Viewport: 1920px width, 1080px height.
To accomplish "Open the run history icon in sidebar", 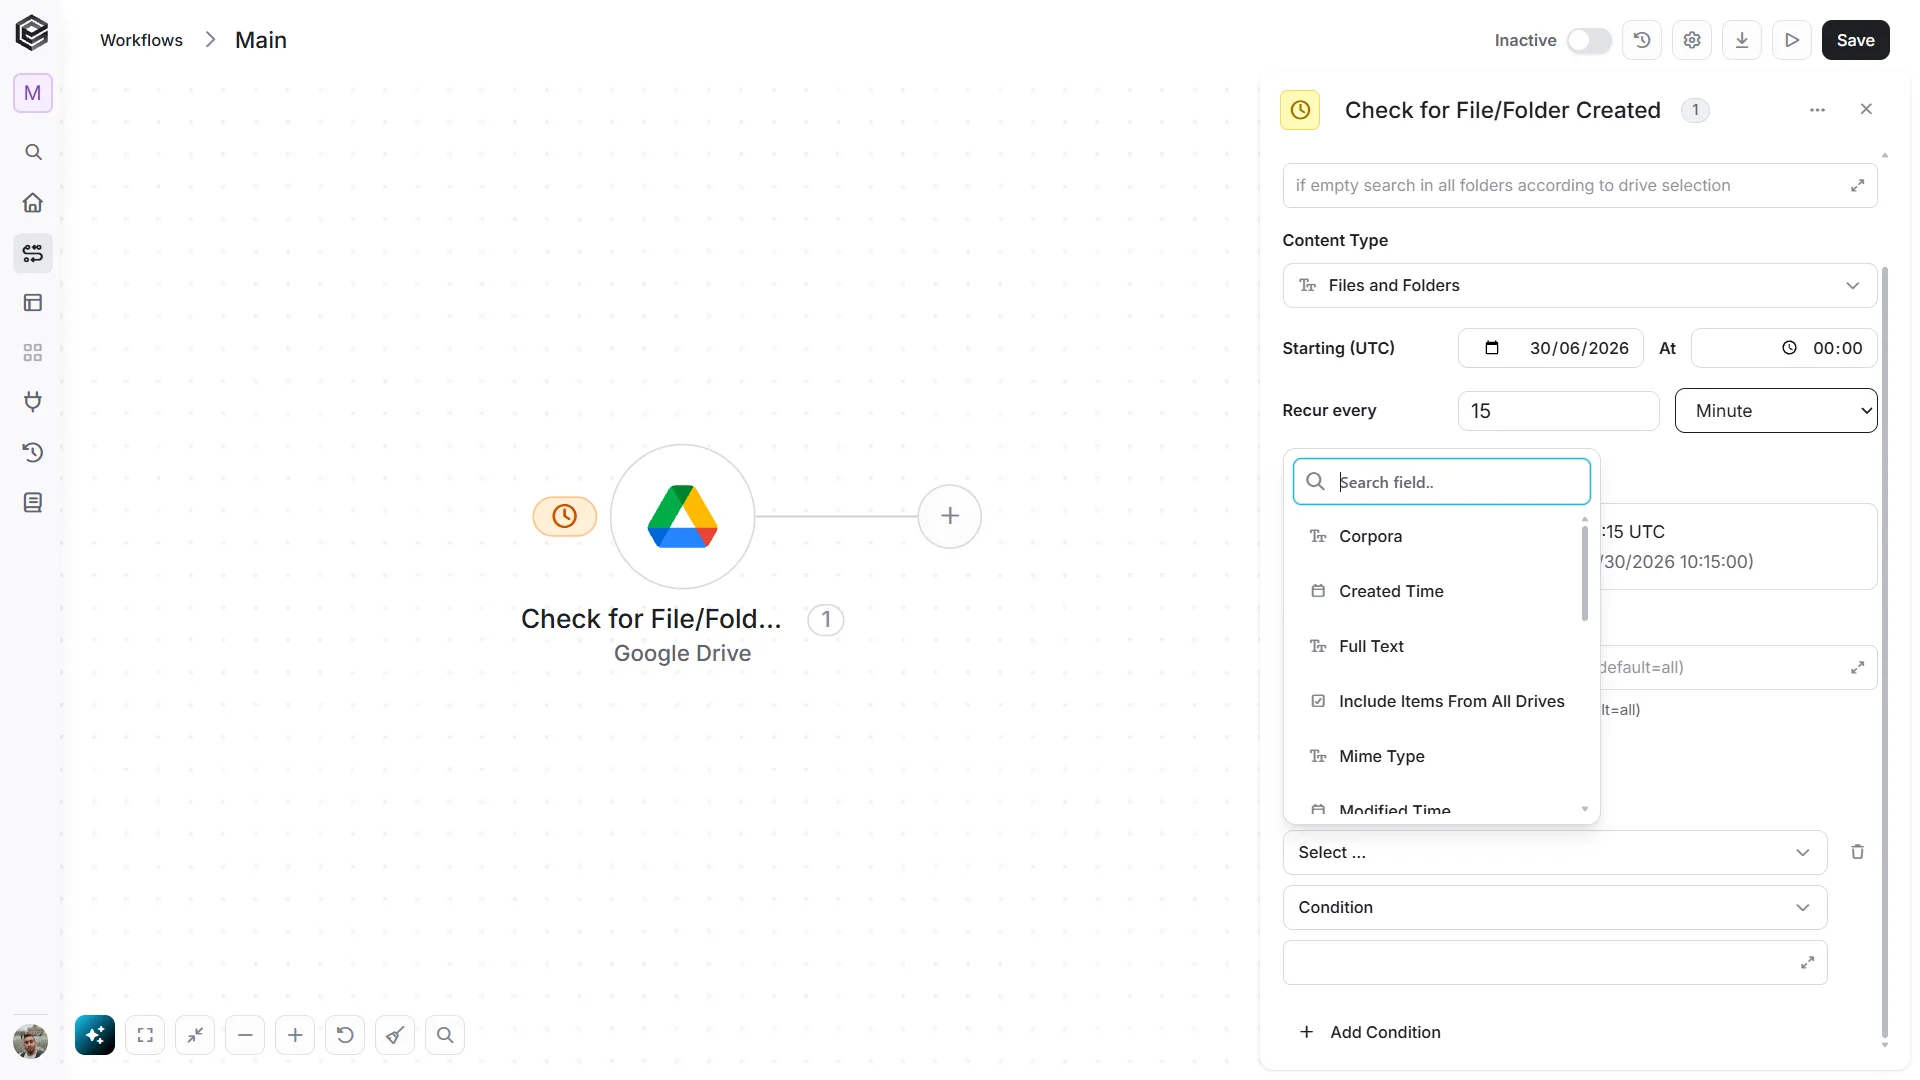I will coord(33,452).
